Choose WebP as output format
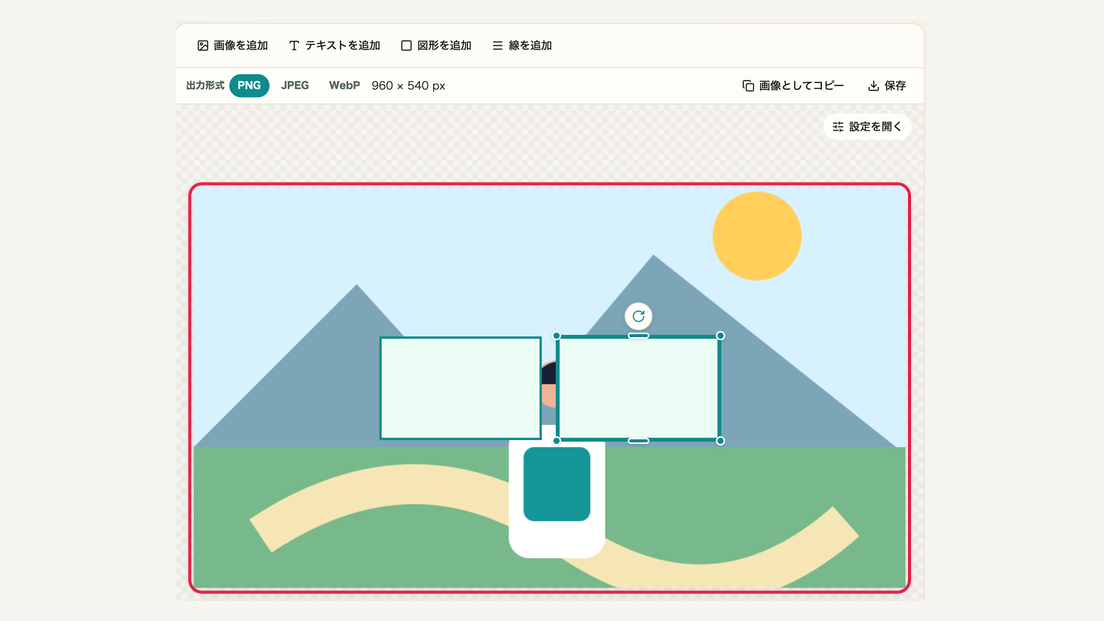Screen dimensions: 1104x621 coord(344,86)
